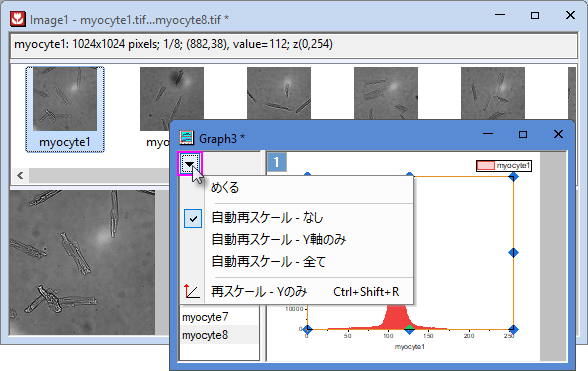Image resolution: width=588 pixels, height=371 pixels.
Task: Close the Graph3 window
Action: 558,134
